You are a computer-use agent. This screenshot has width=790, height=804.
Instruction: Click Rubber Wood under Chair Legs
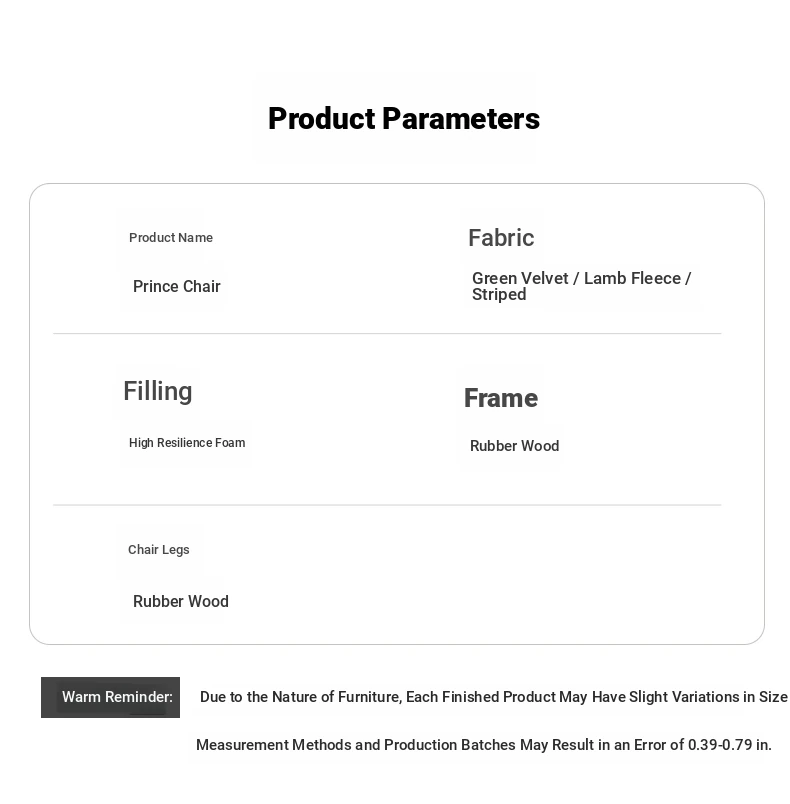181,602
